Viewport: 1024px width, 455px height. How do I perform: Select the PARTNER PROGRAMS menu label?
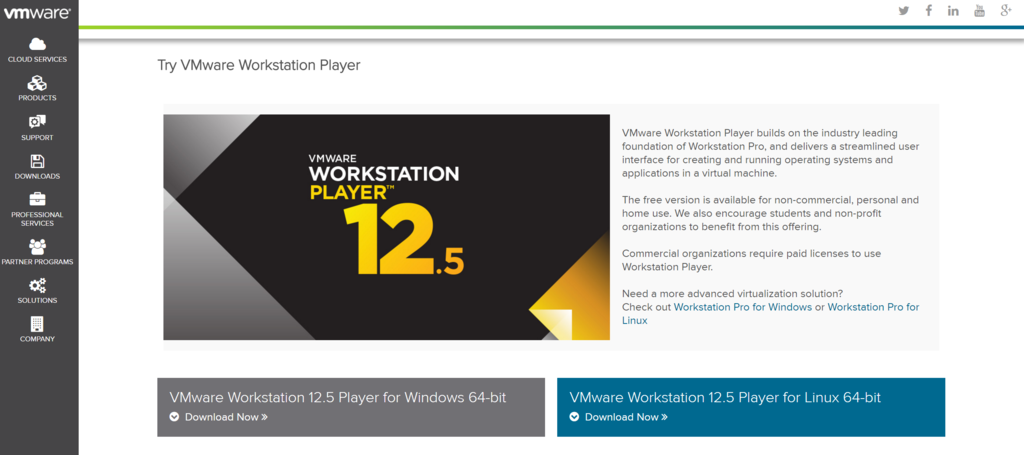[x=37, y=262]
